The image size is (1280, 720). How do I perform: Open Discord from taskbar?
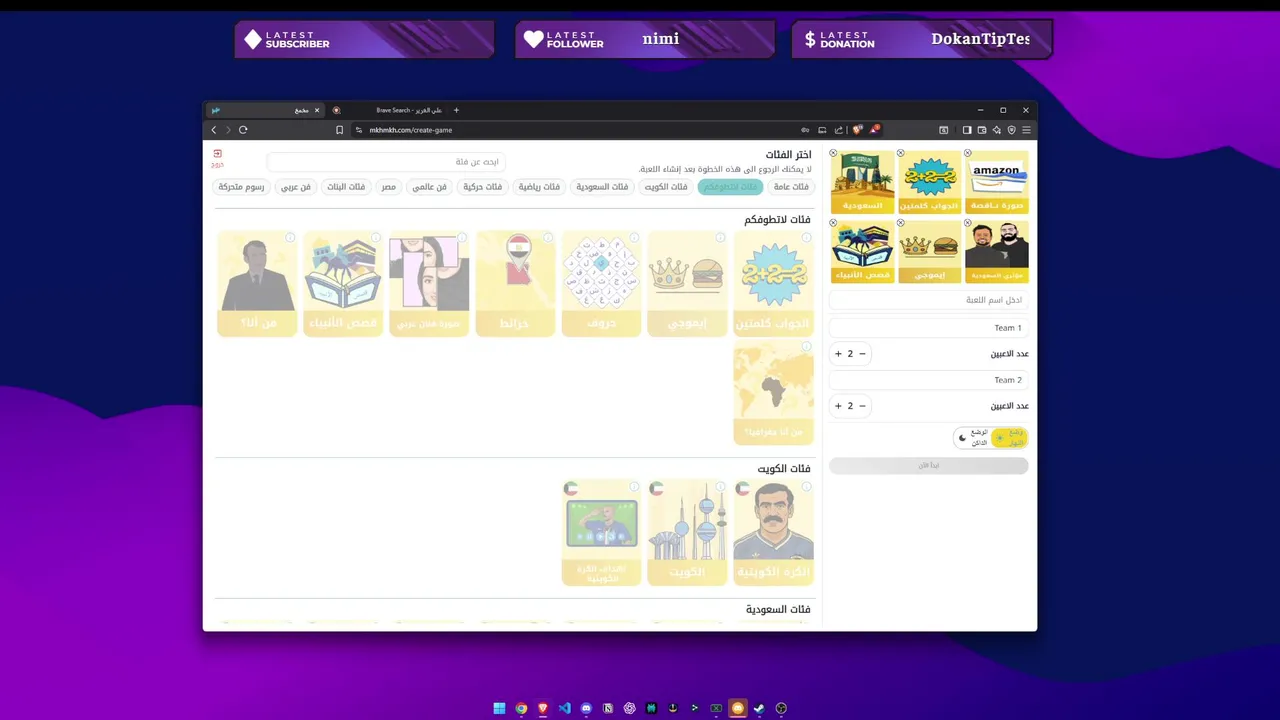pos(586,708)
